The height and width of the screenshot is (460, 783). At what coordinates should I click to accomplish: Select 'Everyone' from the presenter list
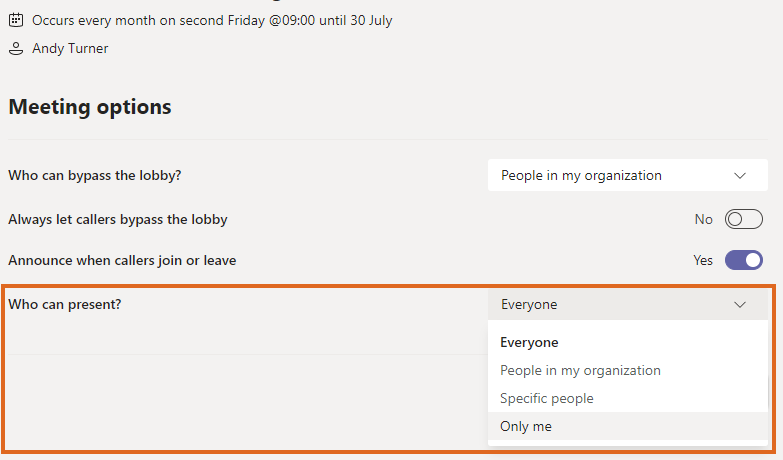pos(529,342)
